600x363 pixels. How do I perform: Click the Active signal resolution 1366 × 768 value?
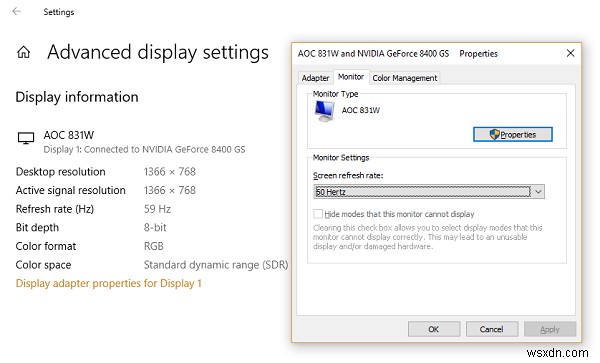pyautogui.click(x=170, y=190)
